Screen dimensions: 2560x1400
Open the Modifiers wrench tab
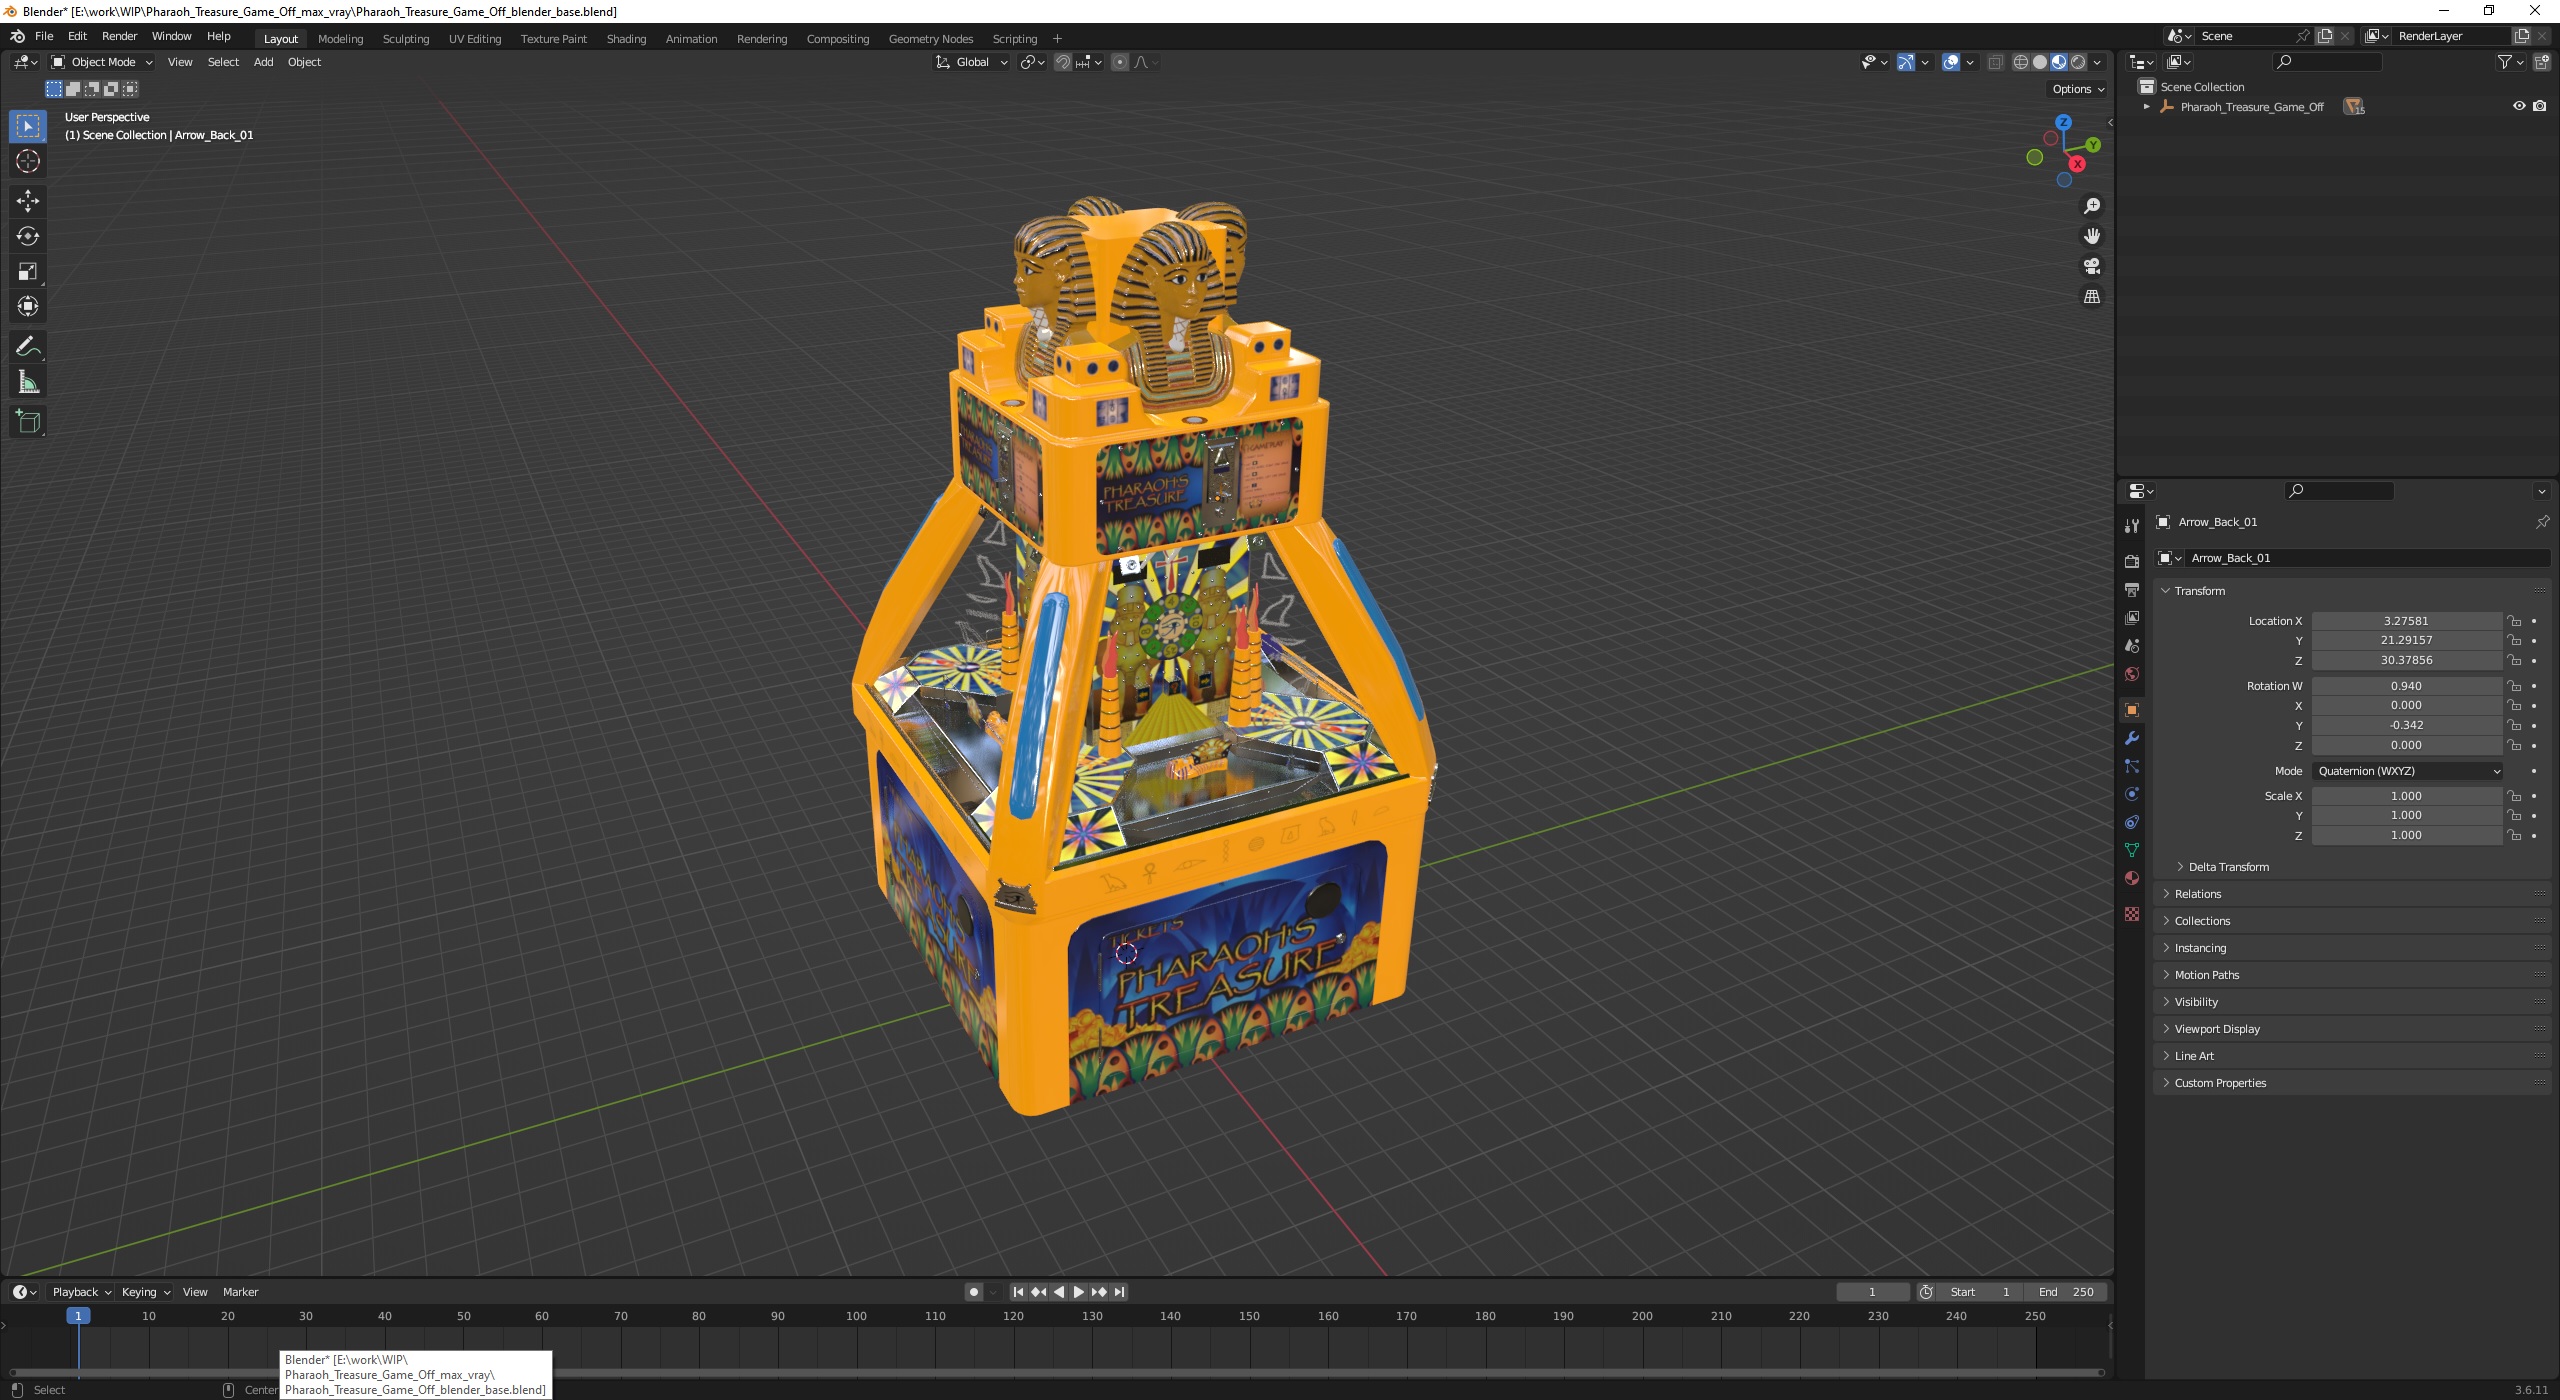(2131, 738)
